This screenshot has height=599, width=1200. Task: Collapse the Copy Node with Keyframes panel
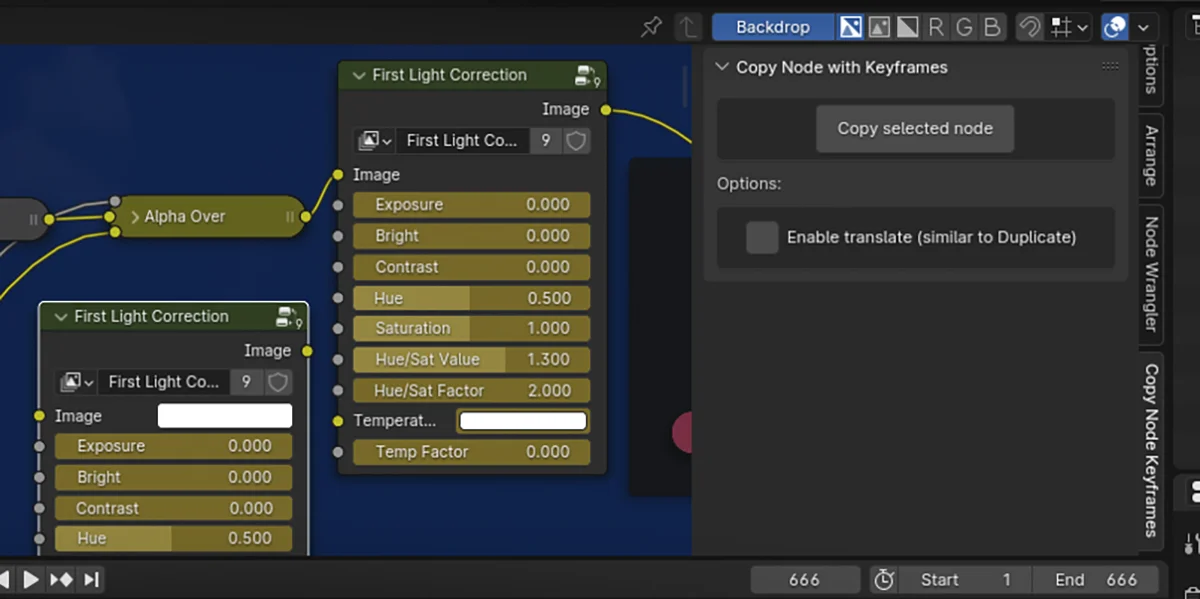click(x=722, y=67)
